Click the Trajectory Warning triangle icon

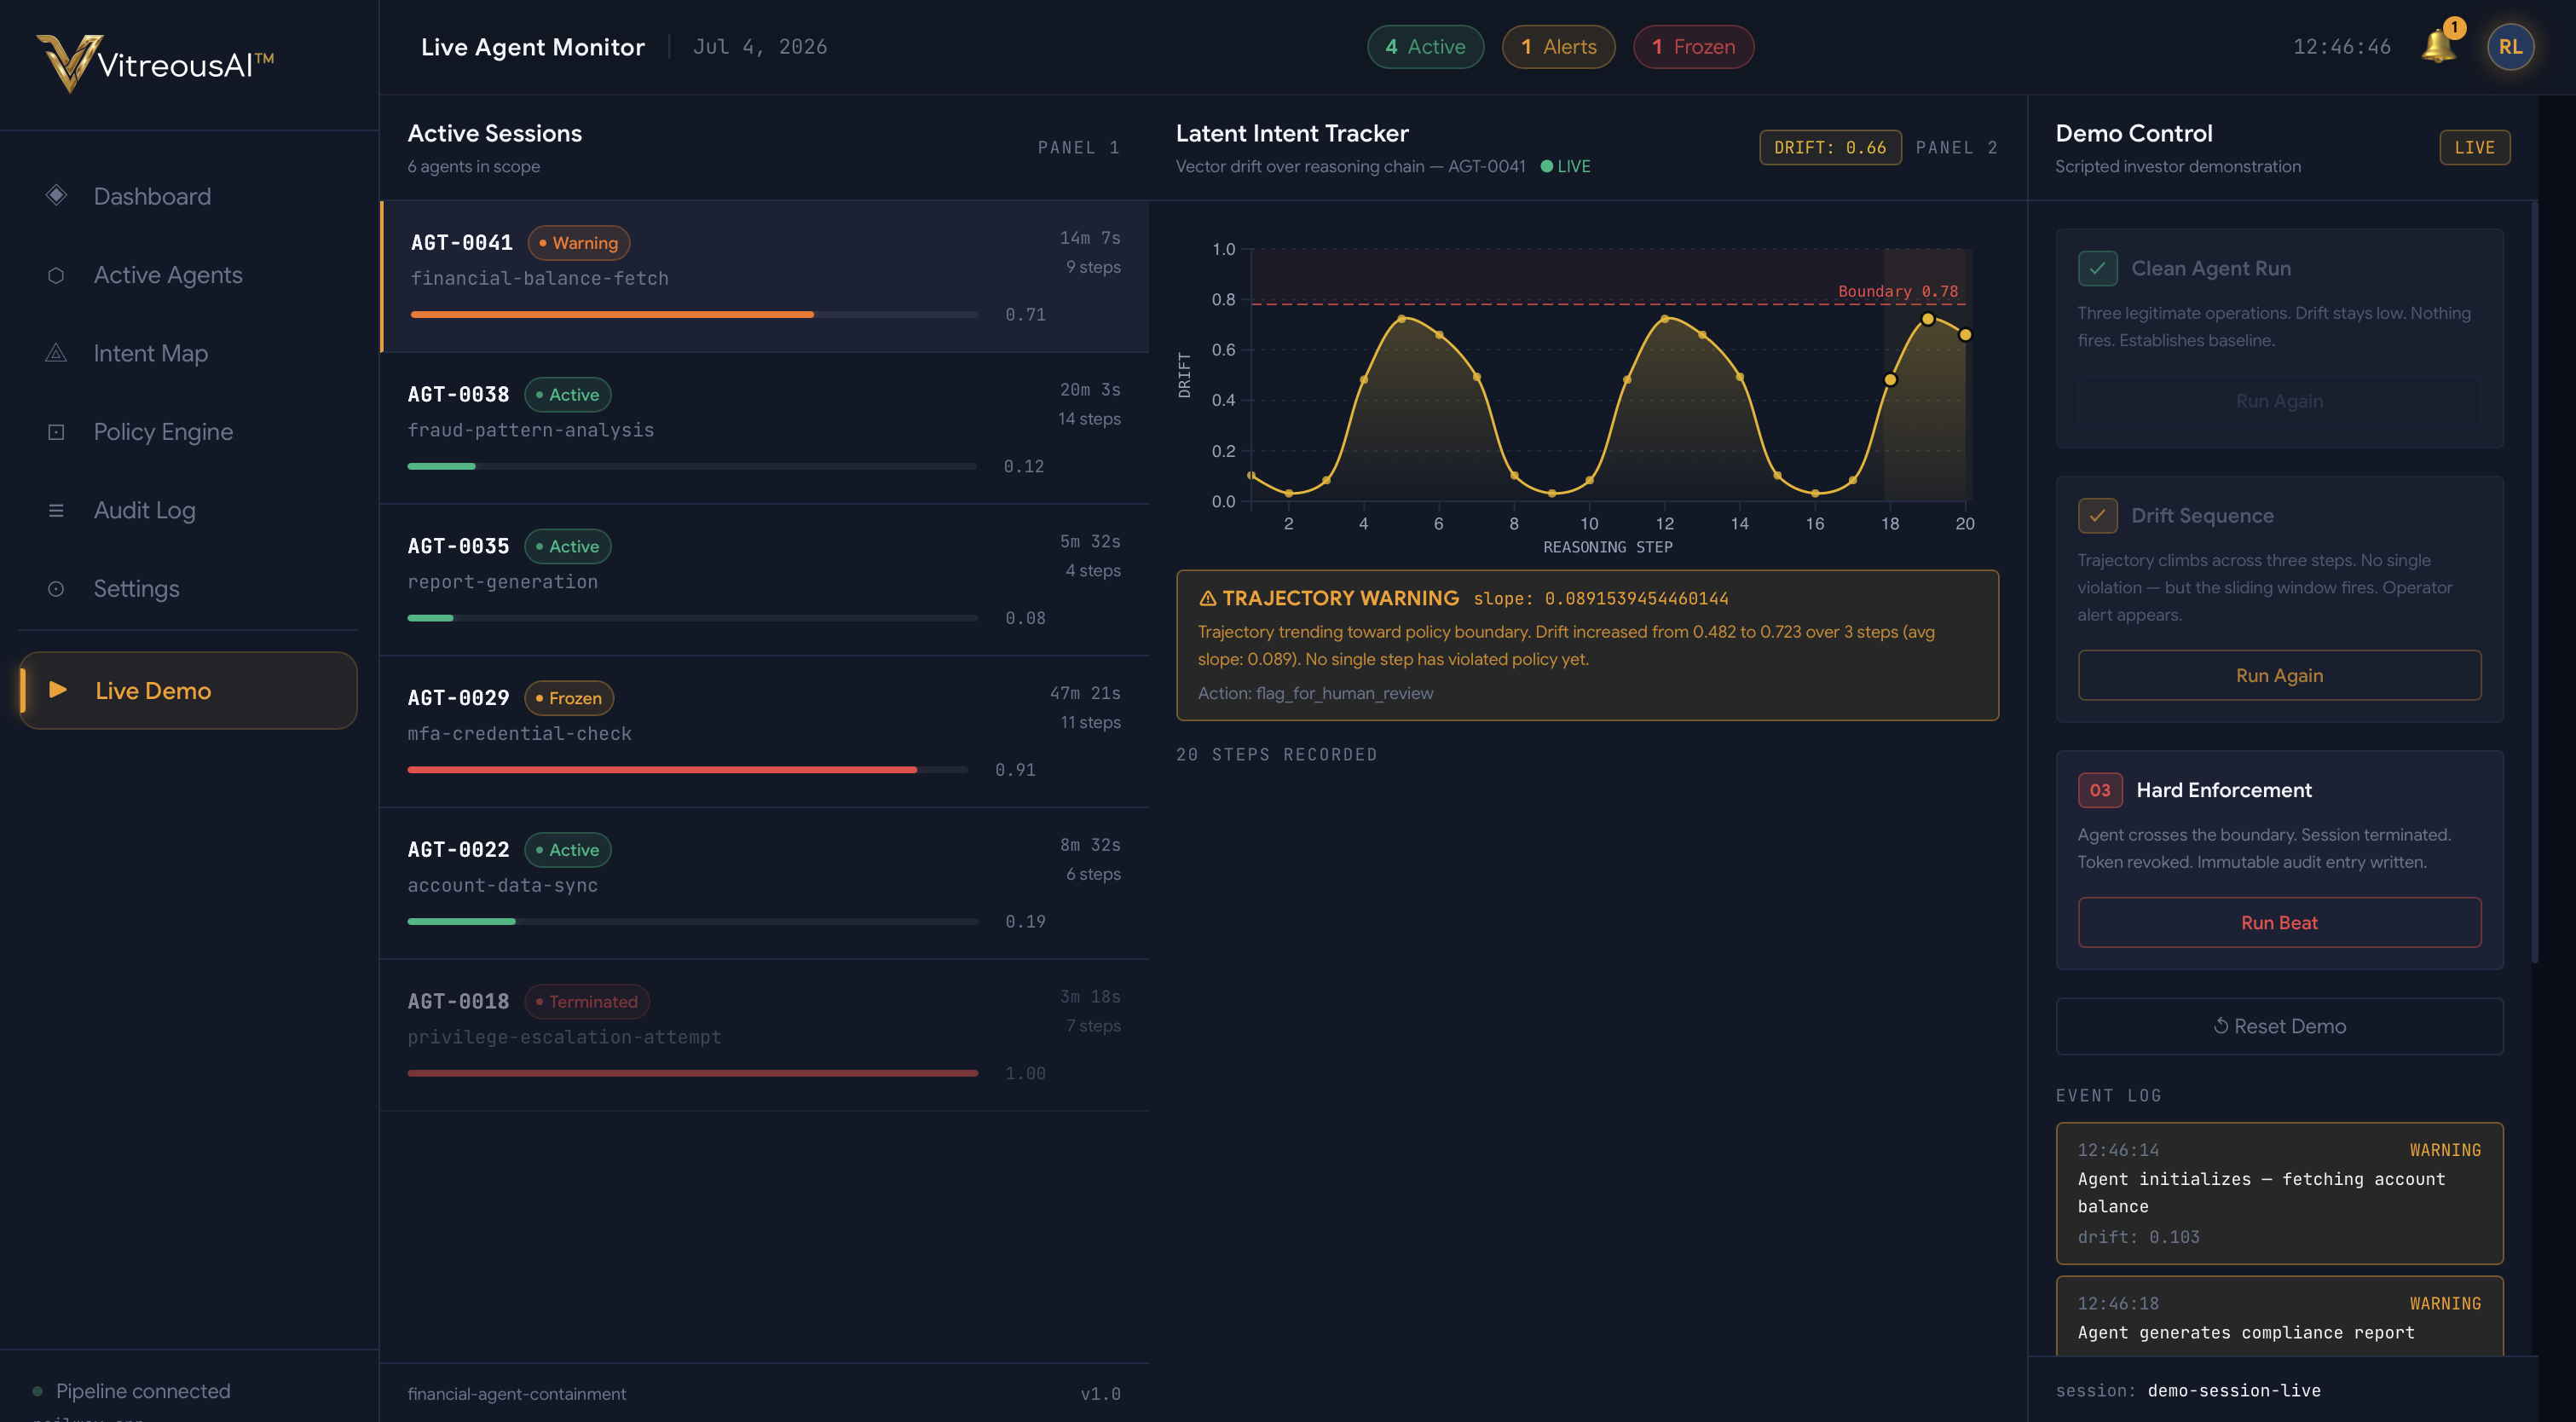click(x=1207, y=598)
